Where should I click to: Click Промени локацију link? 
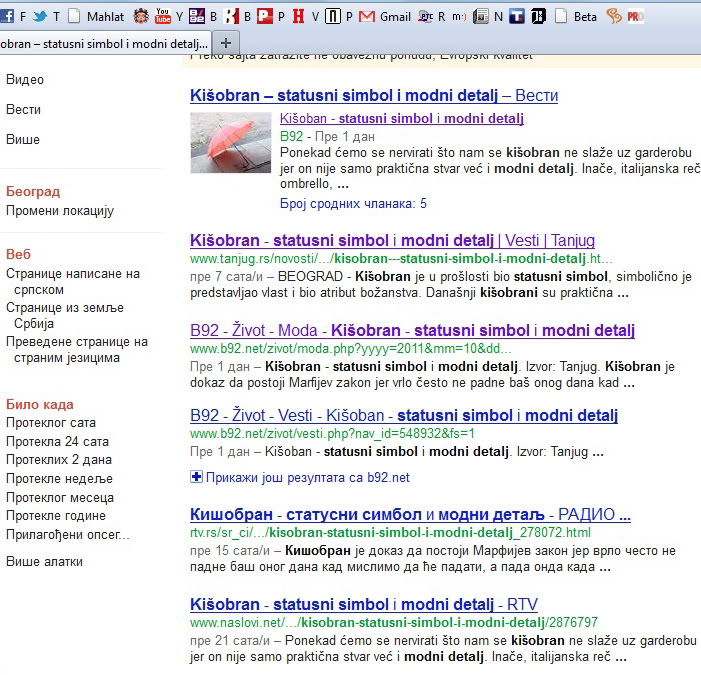60,211
